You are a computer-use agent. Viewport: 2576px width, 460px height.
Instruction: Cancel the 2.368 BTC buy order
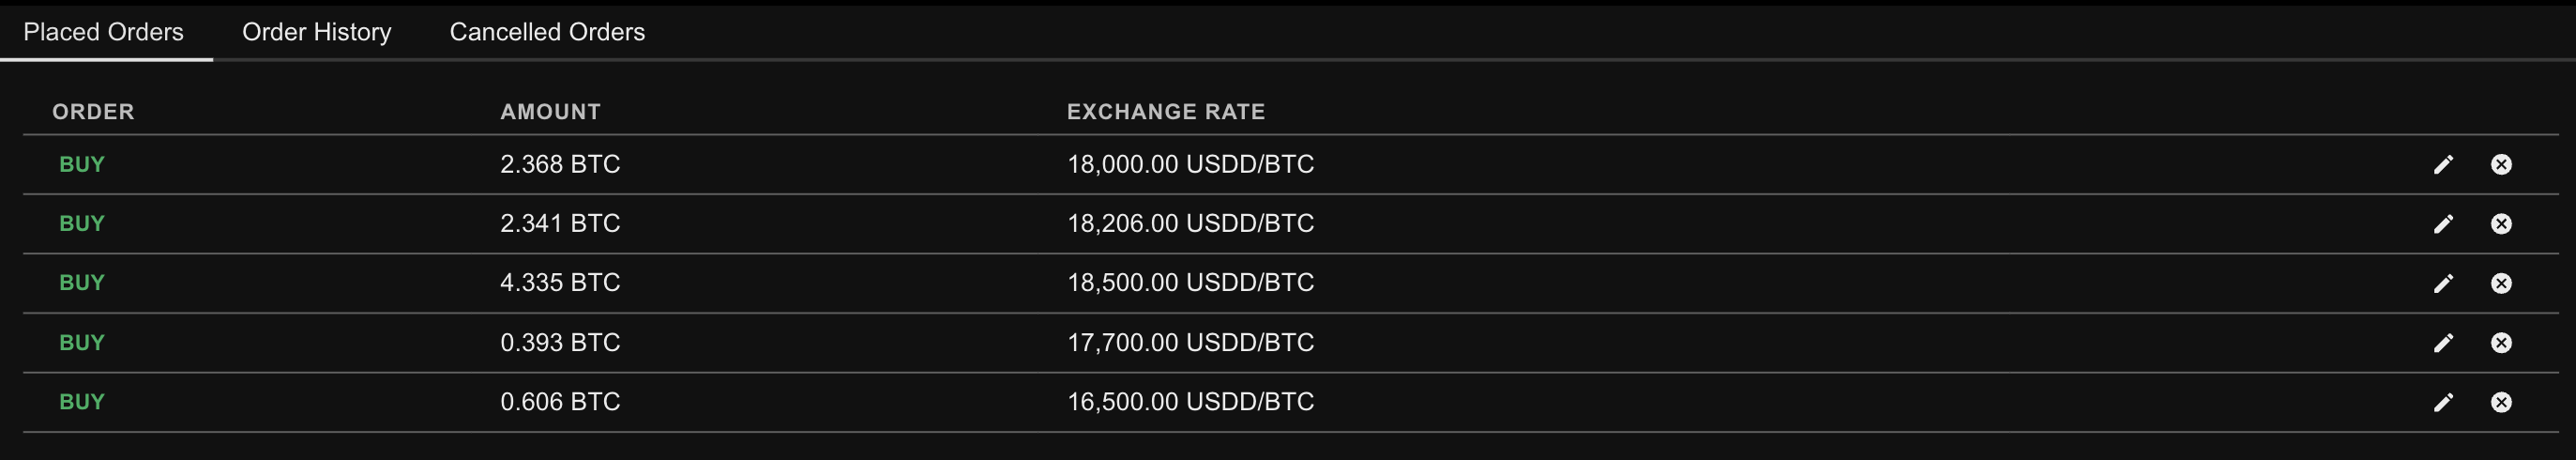coord(2501,165)
